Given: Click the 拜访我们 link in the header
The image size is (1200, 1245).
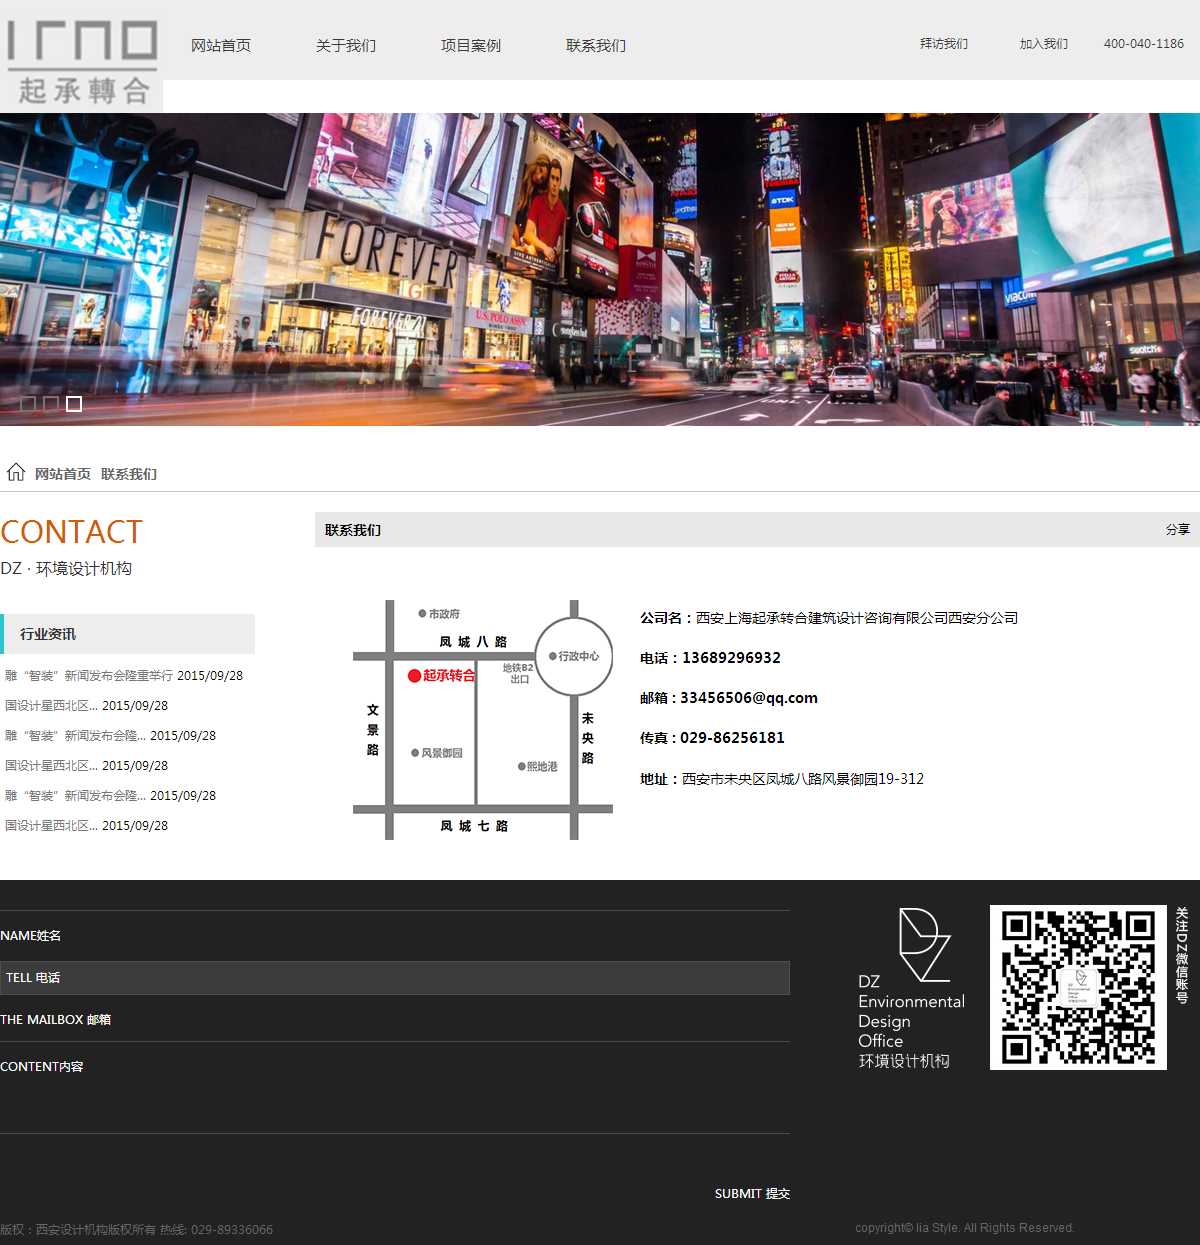Looking at the screenshot, I should click(x=944, y=44).
